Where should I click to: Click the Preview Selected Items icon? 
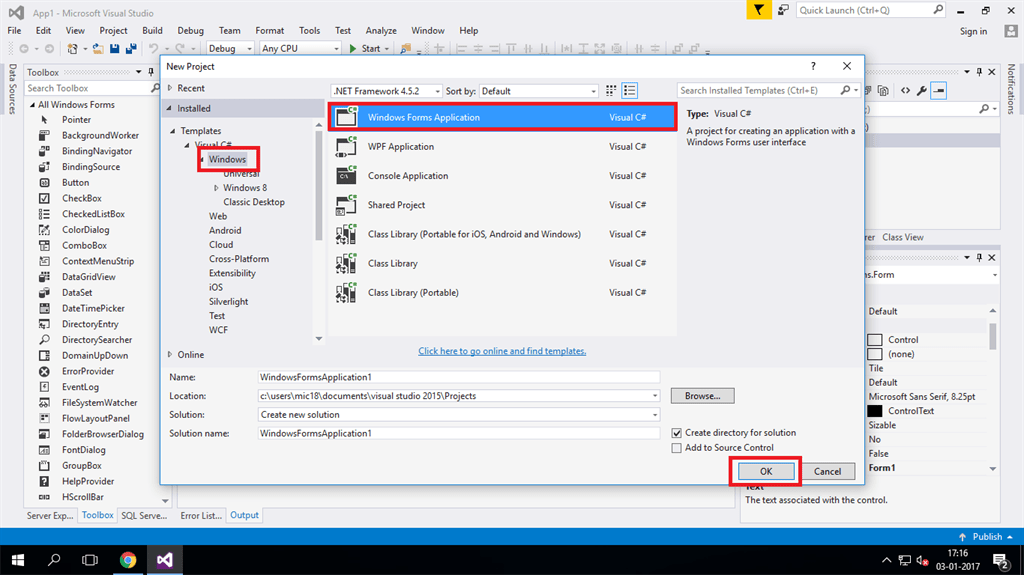(x=939, y=91)
